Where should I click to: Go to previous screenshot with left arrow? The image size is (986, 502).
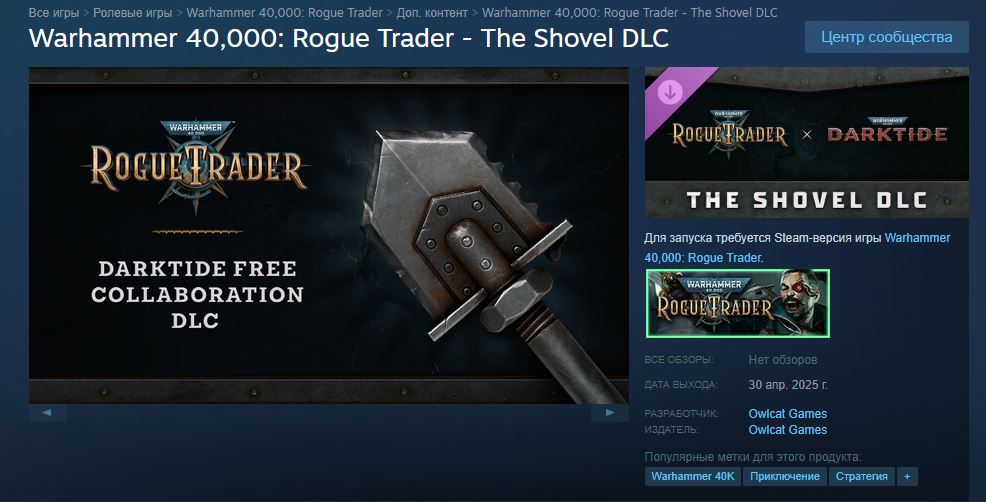click(47, 413)
